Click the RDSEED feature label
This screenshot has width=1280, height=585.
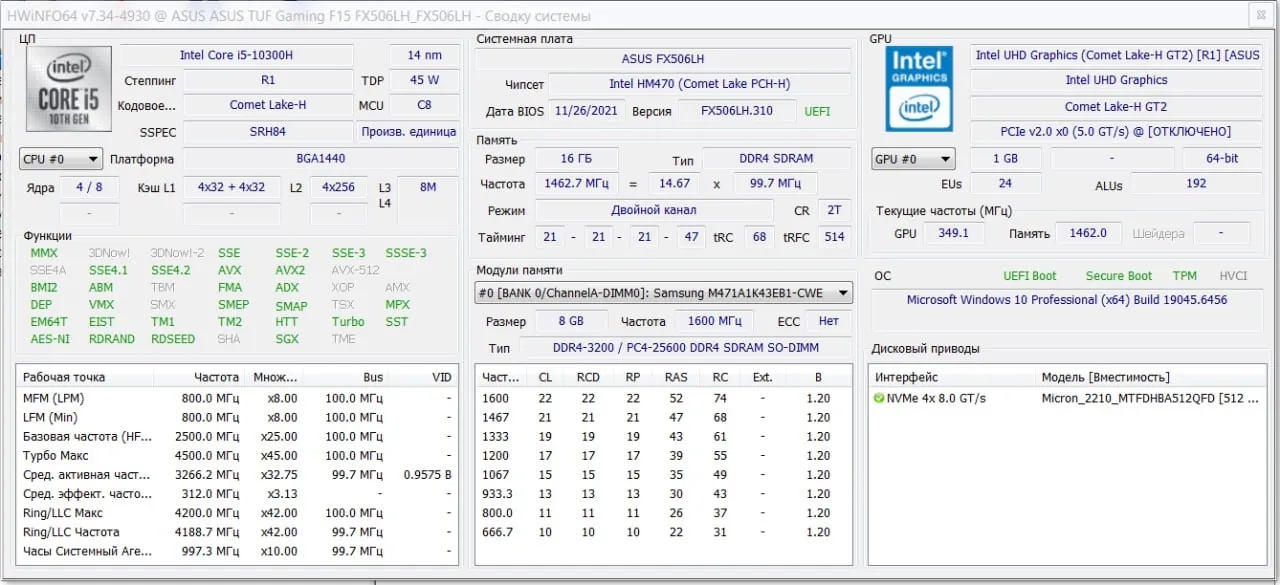tap(173, 339)
